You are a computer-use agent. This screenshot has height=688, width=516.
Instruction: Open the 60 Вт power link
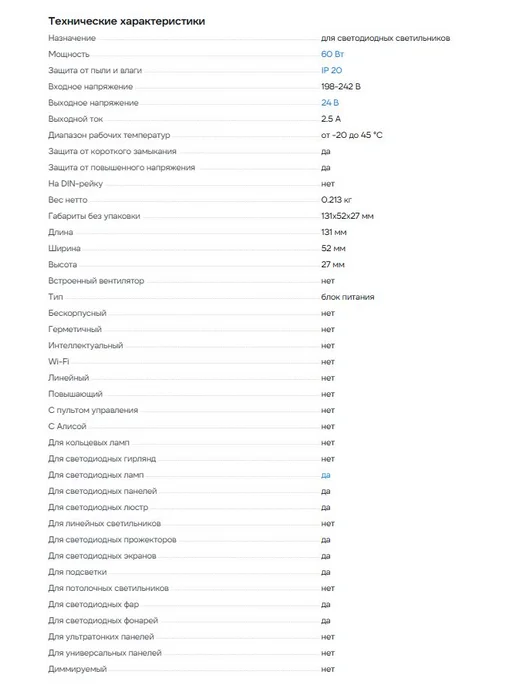pos(332,54)
